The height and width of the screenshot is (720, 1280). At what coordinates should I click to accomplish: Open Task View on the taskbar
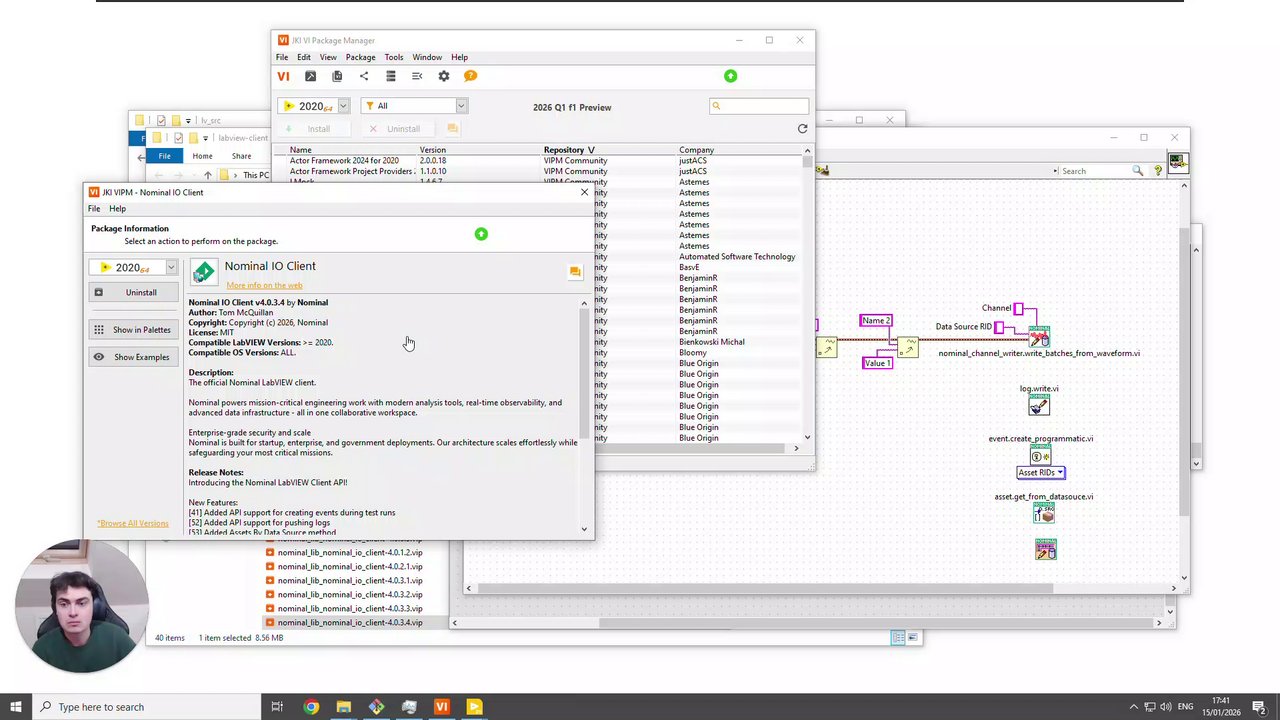pos(277,707)
